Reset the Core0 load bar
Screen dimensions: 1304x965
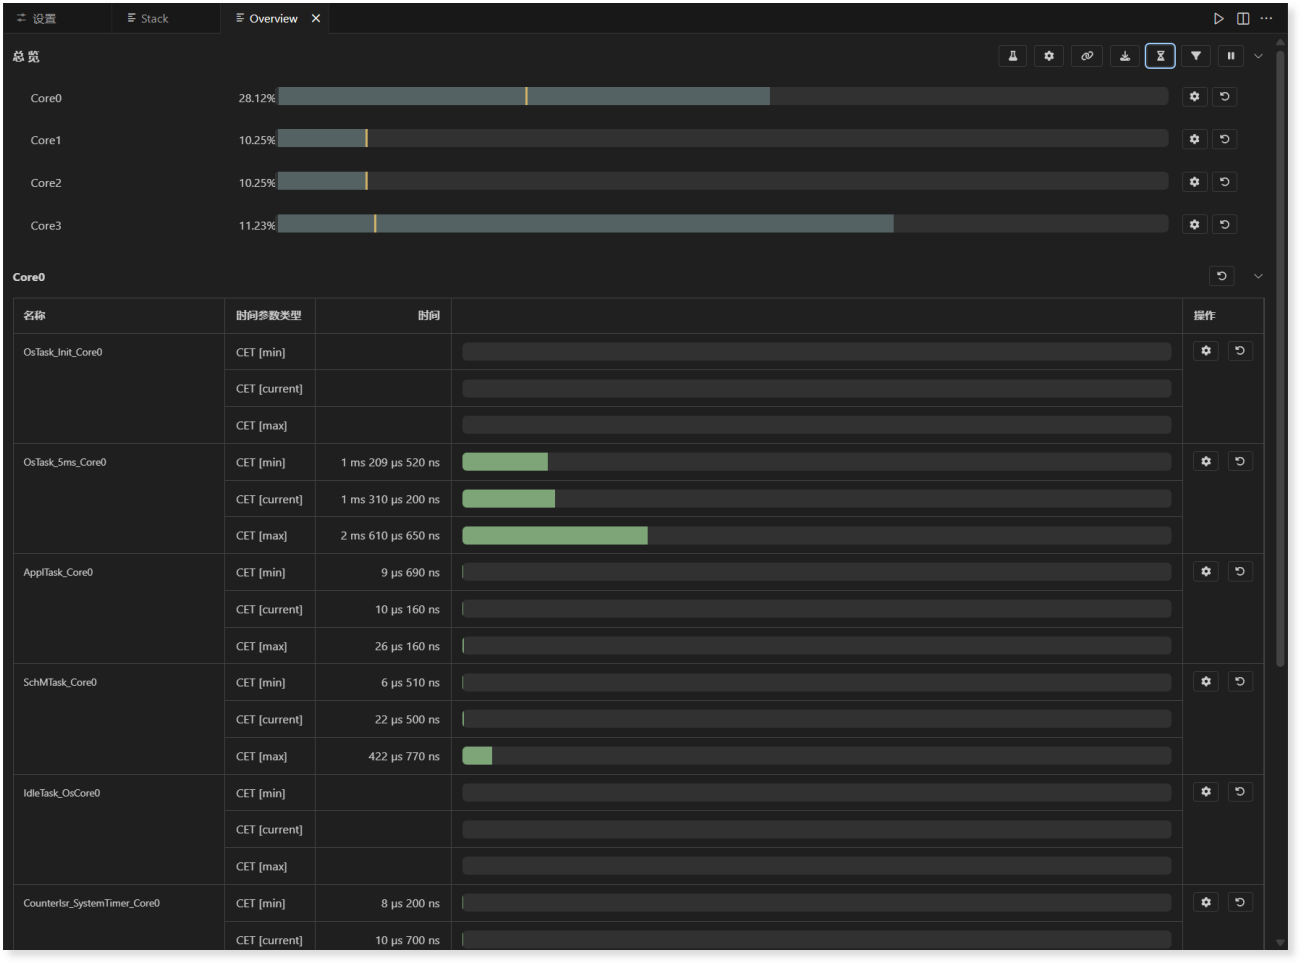1224,97
